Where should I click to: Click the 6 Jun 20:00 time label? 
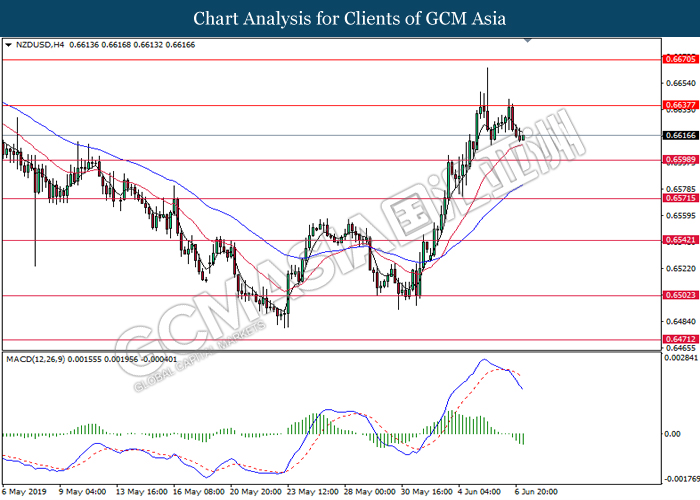[536, 492]
